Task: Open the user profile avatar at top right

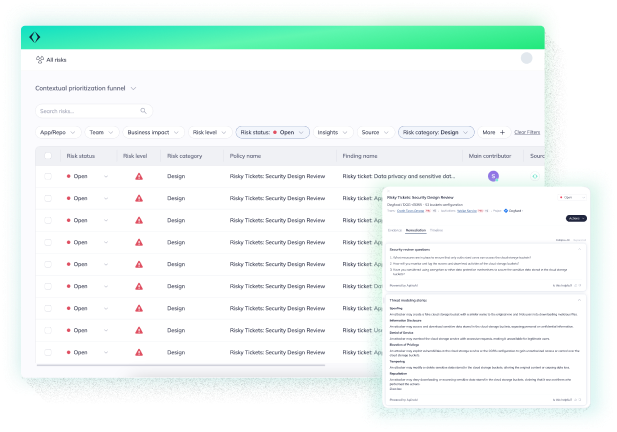Action: [x=527, y=59]
